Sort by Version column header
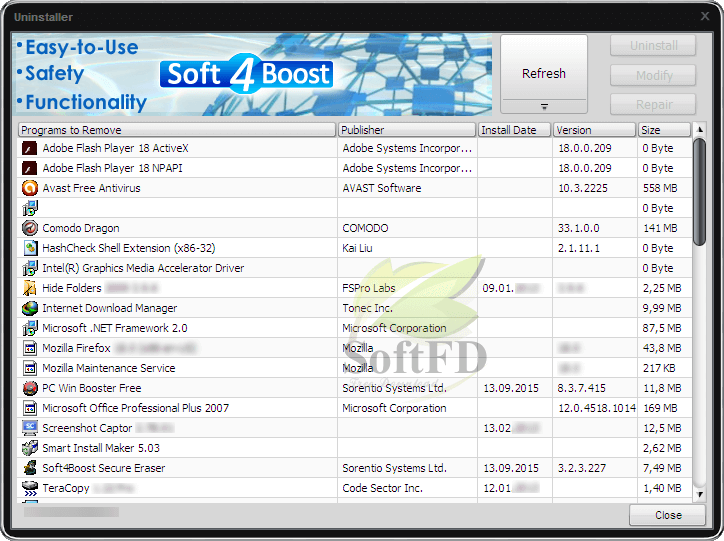 tap(594, 130)
